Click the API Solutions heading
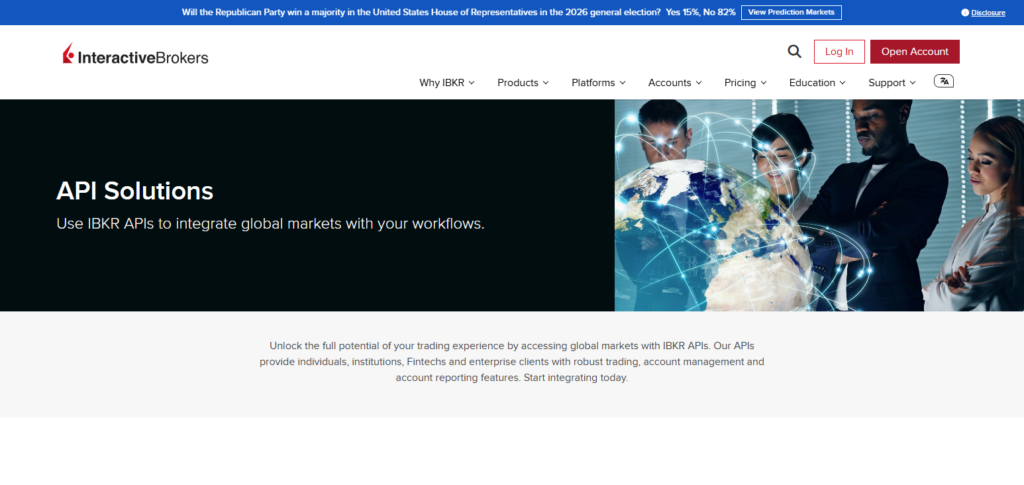Image resolution: width=1024 pixels, height=485 pixels. tap(135, 191)
